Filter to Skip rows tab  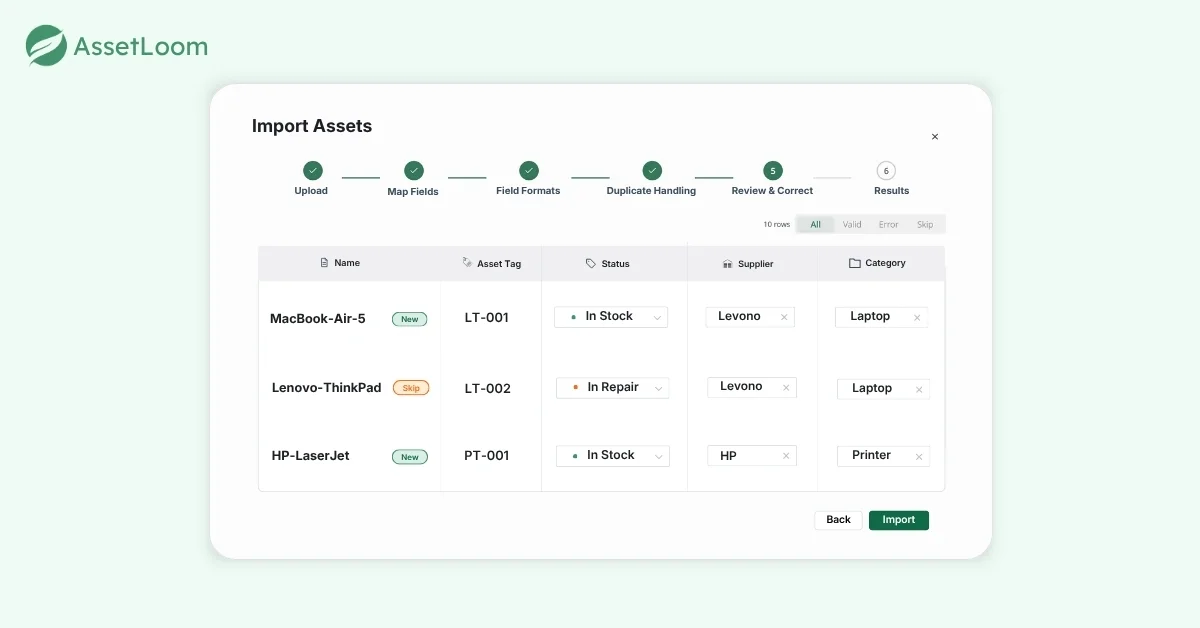[925, 225]
